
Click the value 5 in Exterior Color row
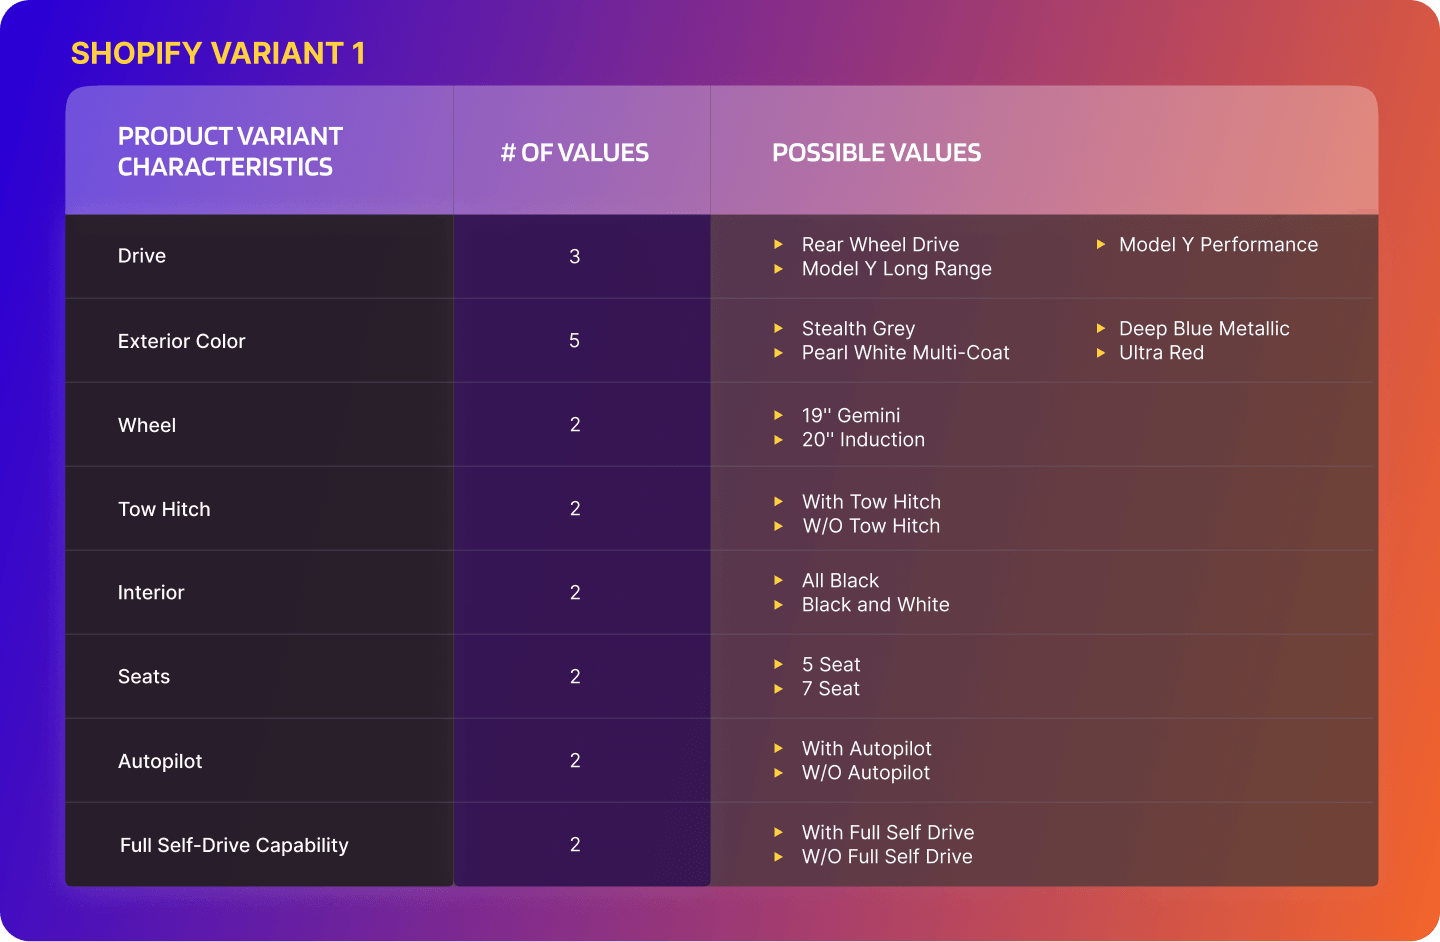pos(575,341)
